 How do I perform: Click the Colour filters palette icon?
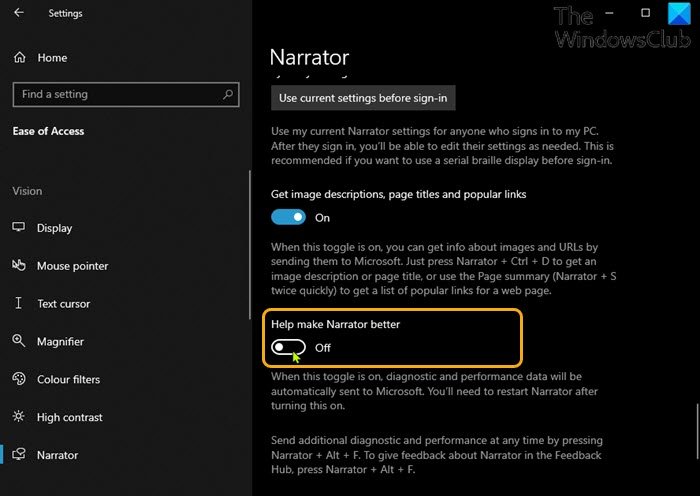(x=18, y=379)
